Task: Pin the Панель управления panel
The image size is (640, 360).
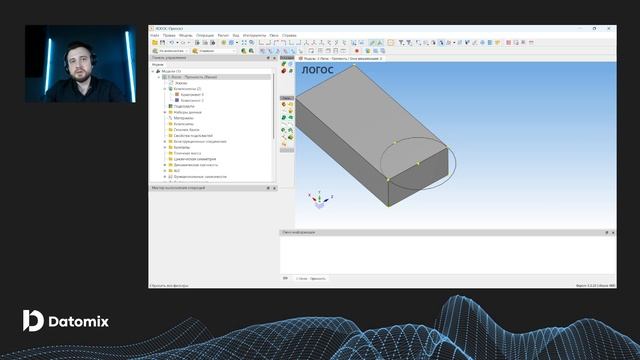Action: (x=268, y=58)
